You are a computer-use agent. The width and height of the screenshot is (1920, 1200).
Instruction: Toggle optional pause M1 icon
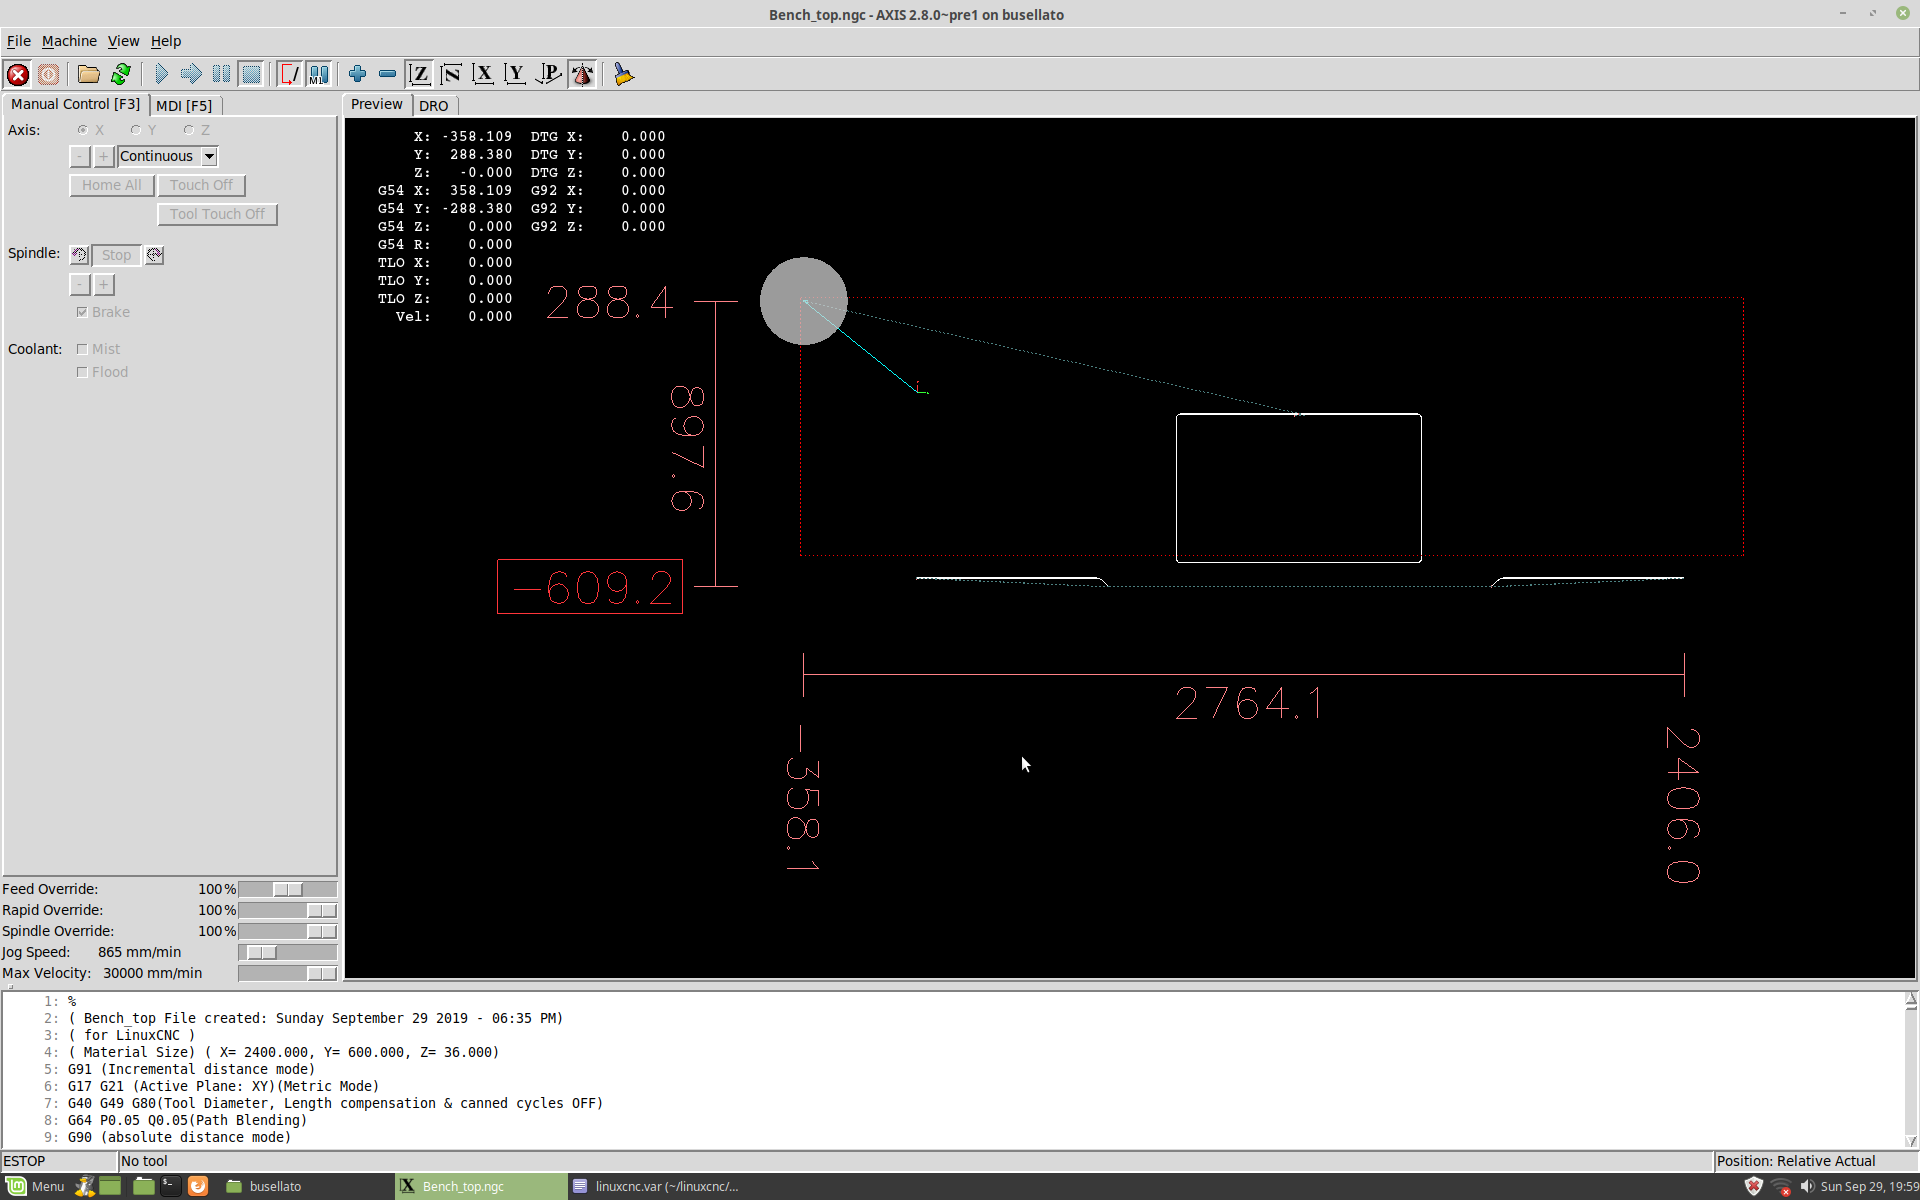pyautogui.click(x=319, y=74)
